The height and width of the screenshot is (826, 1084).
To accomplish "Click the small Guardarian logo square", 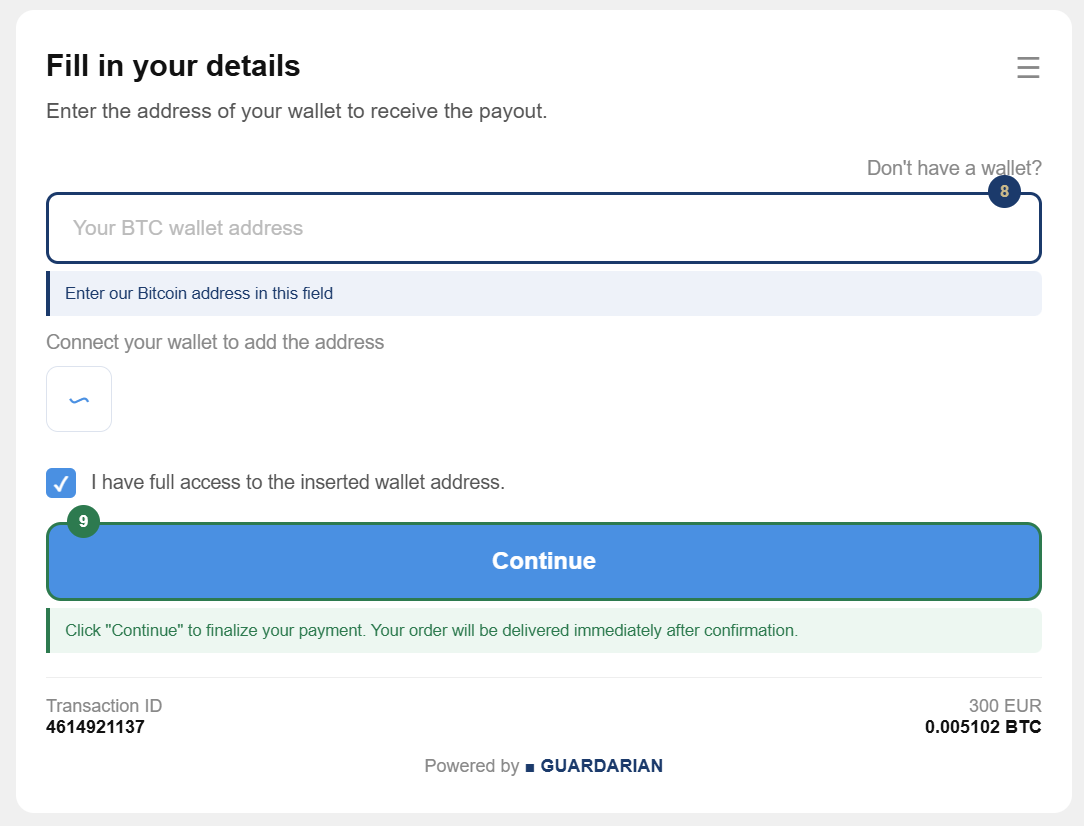I will click(530, 767).
